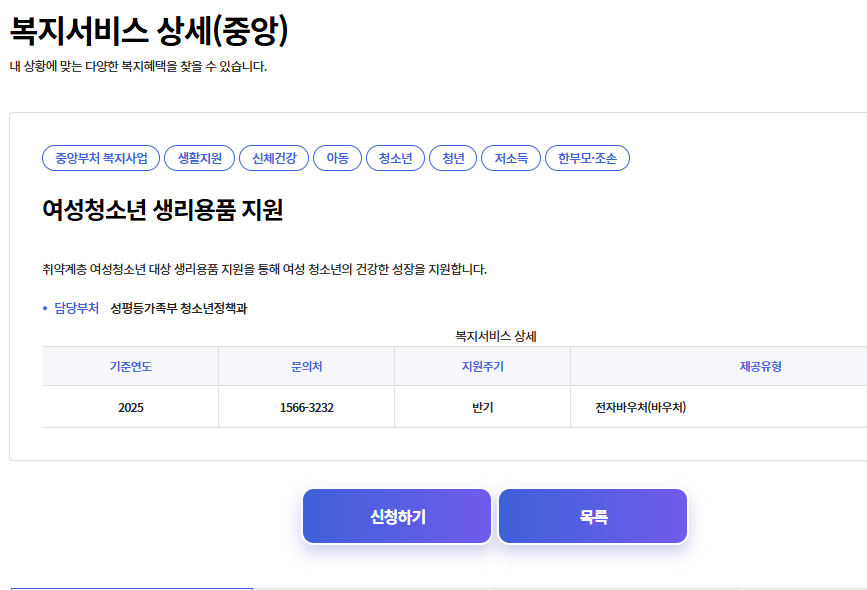
Task: Click the phone number 1566-3232
Action: [x=306, y=408]
